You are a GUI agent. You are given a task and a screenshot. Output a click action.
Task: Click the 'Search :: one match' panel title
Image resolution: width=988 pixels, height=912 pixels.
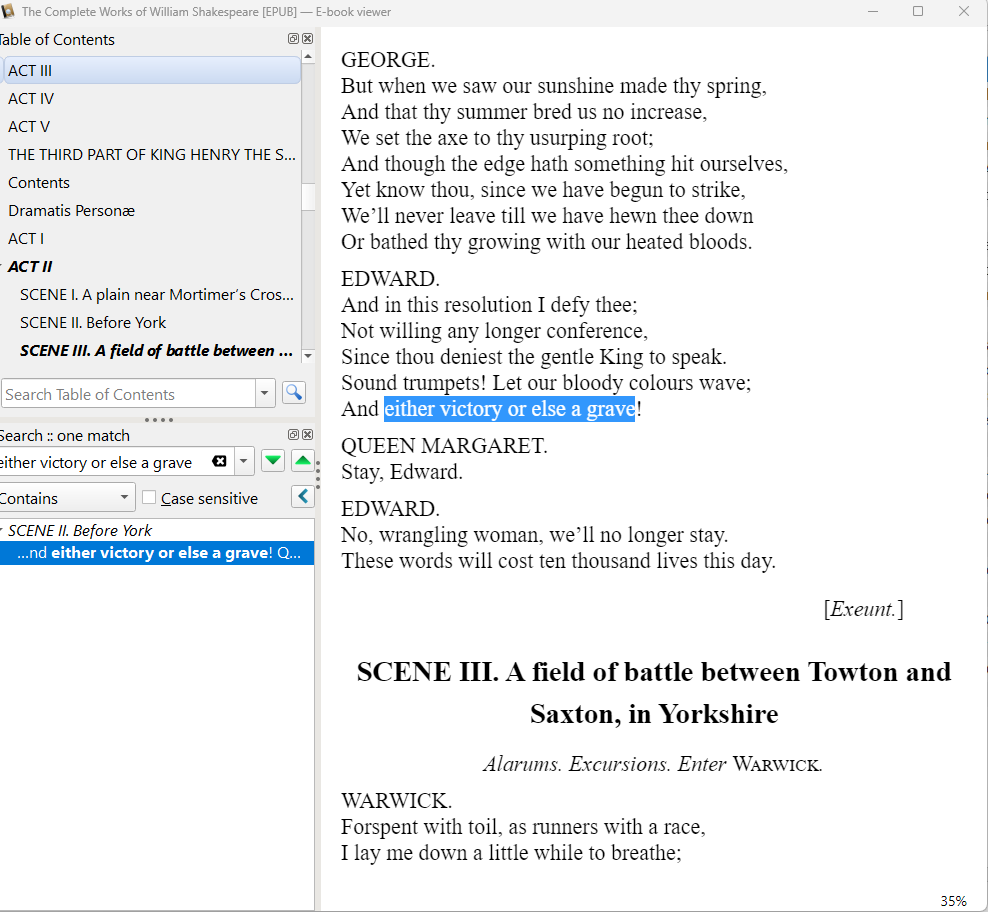(65, 436)
